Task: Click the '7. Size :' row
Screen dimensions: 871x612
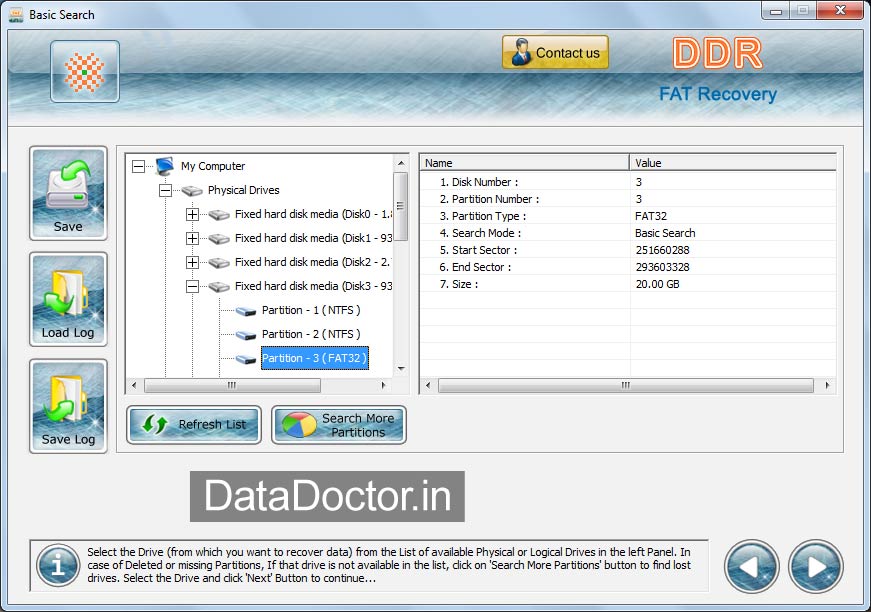Action: point(628,284)
